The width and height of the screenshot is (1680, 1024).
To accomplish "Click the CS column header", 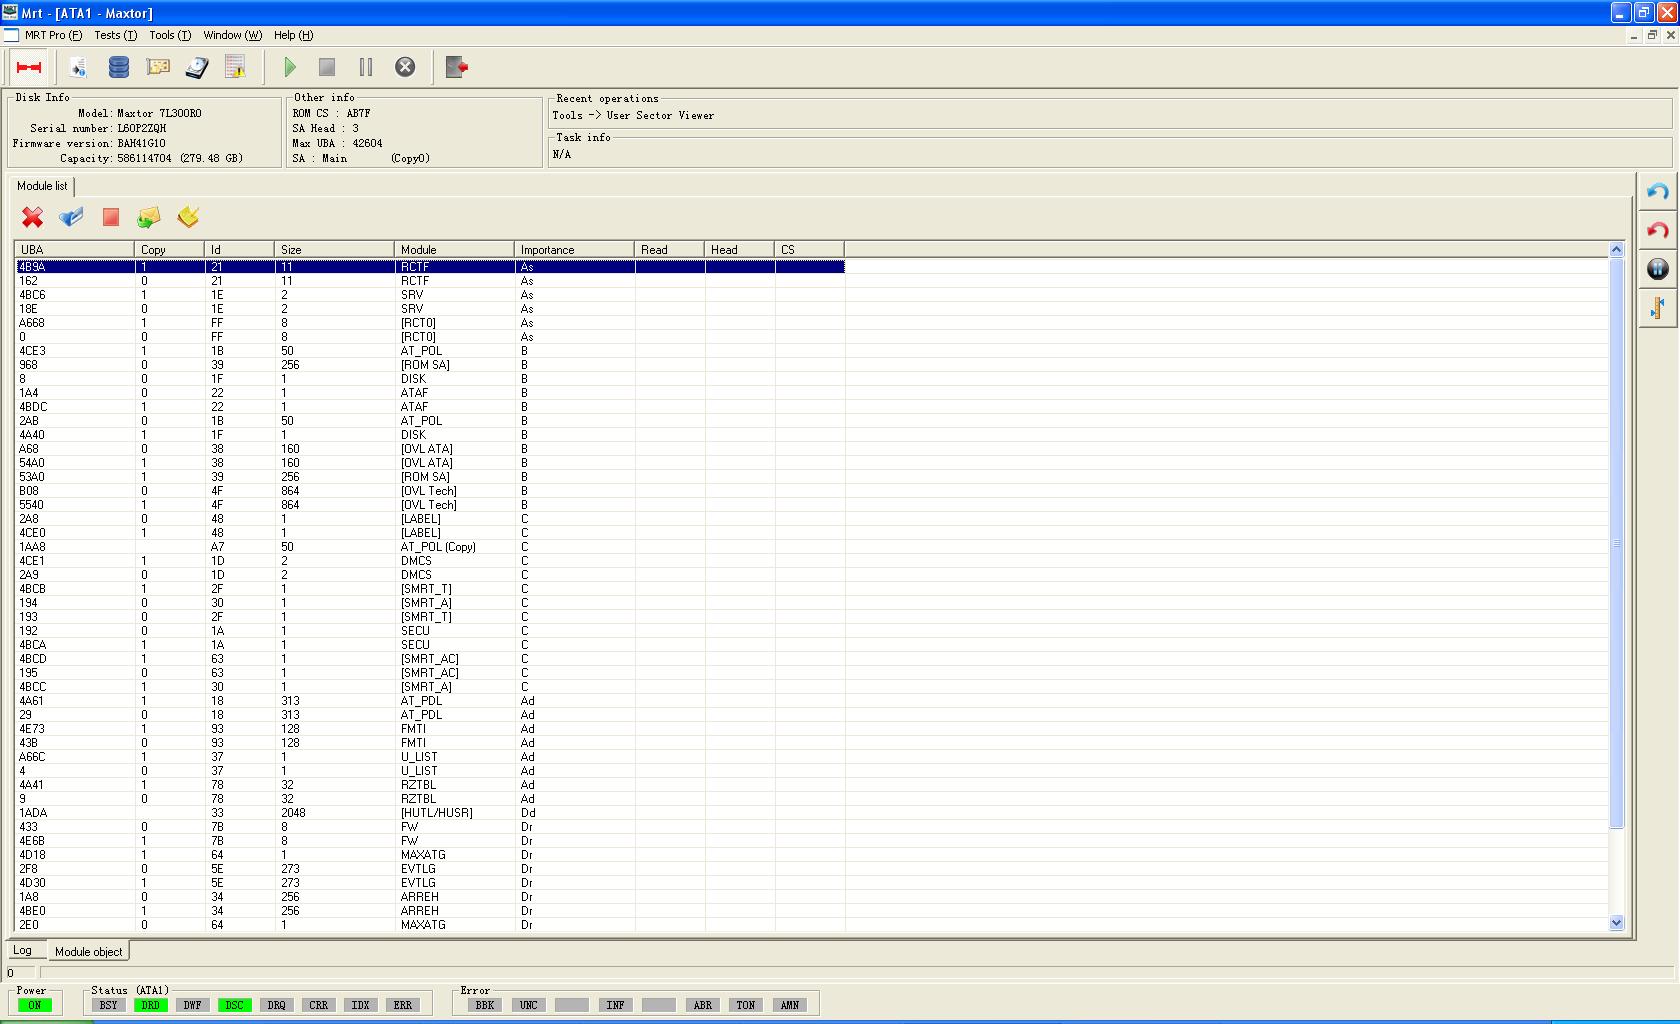I will coord(810,250).
